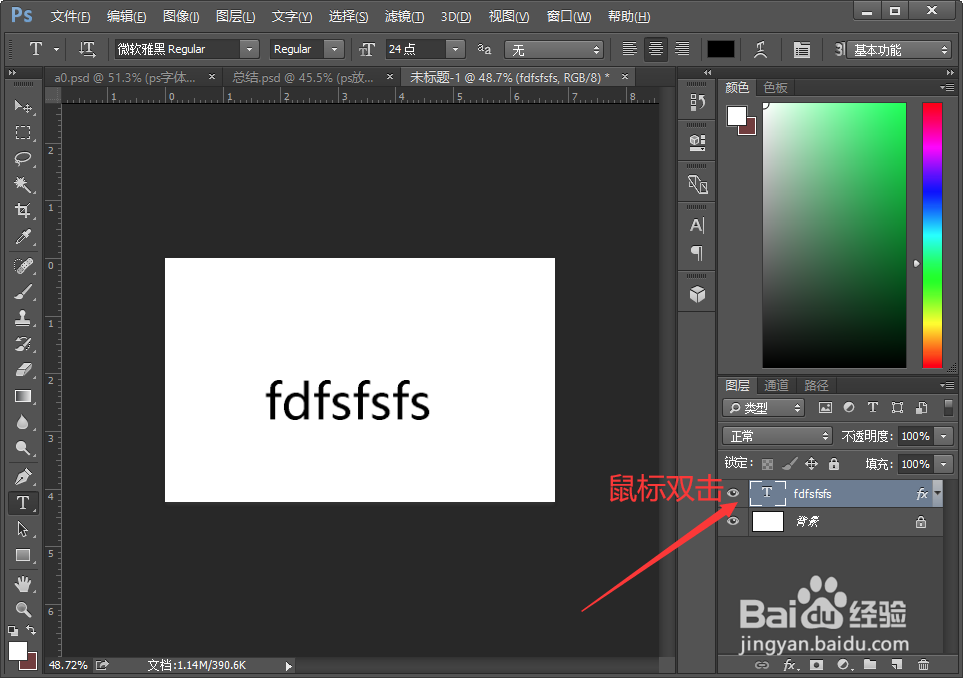This screenshot has width=963, height=678.
Task: Click the text color swatch in options bar
Action: 723,48
